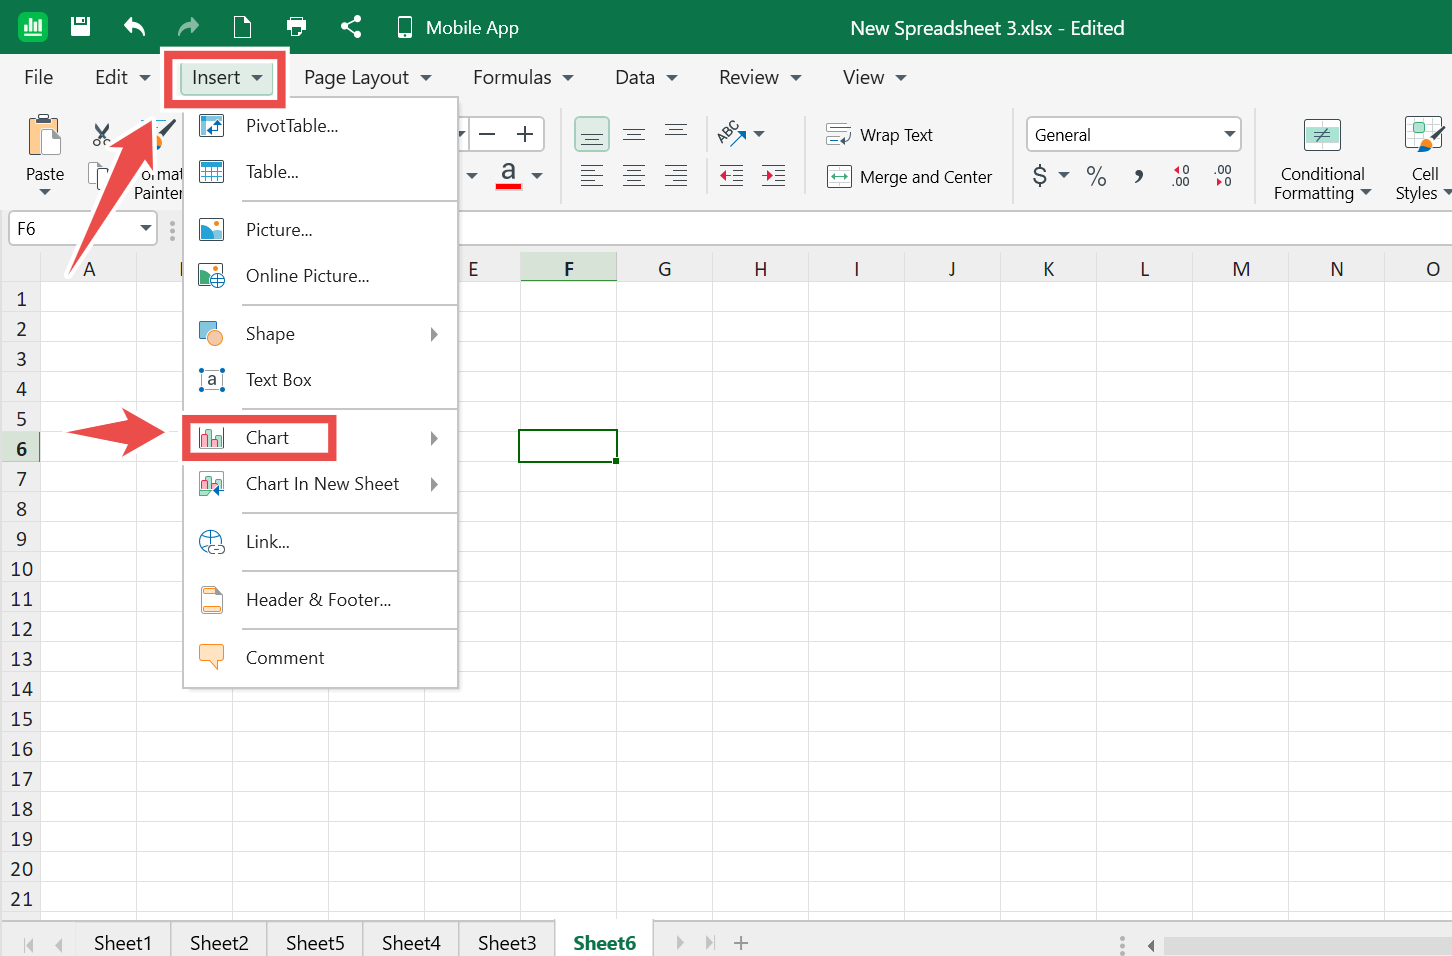Viewport: 1452px width, 956px height.
Task: Open the Formulas menu
Action: (x=523, y=77)
